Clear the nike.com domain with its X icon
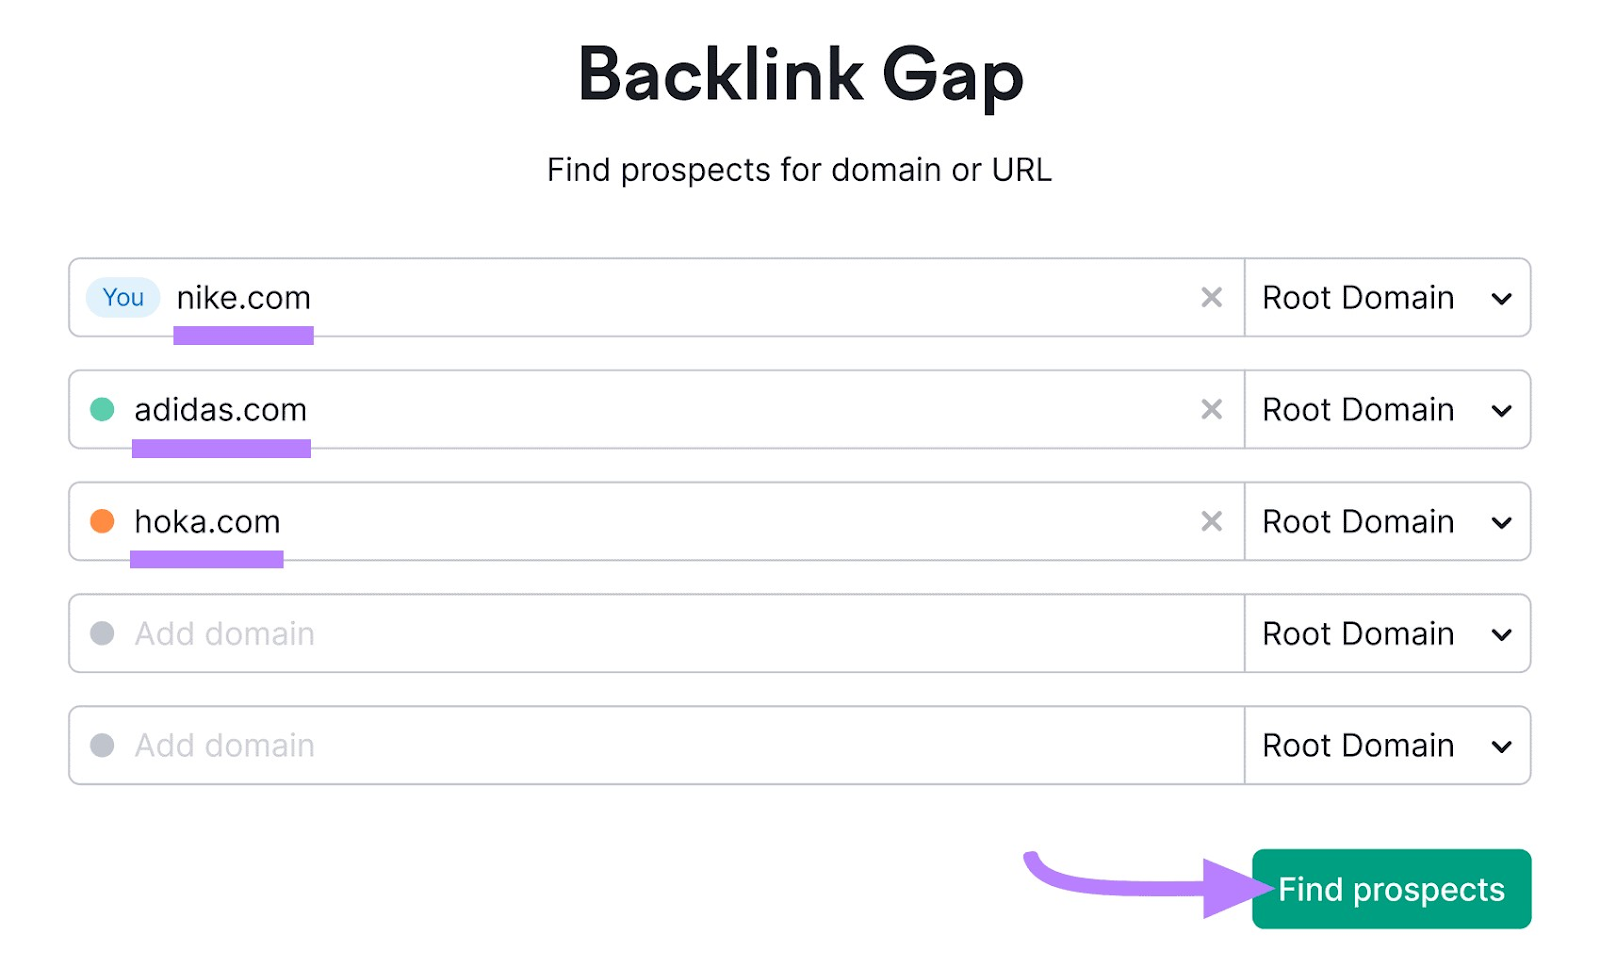The width and height of the screenshot is (1600, 968). tap(1211, 297)
